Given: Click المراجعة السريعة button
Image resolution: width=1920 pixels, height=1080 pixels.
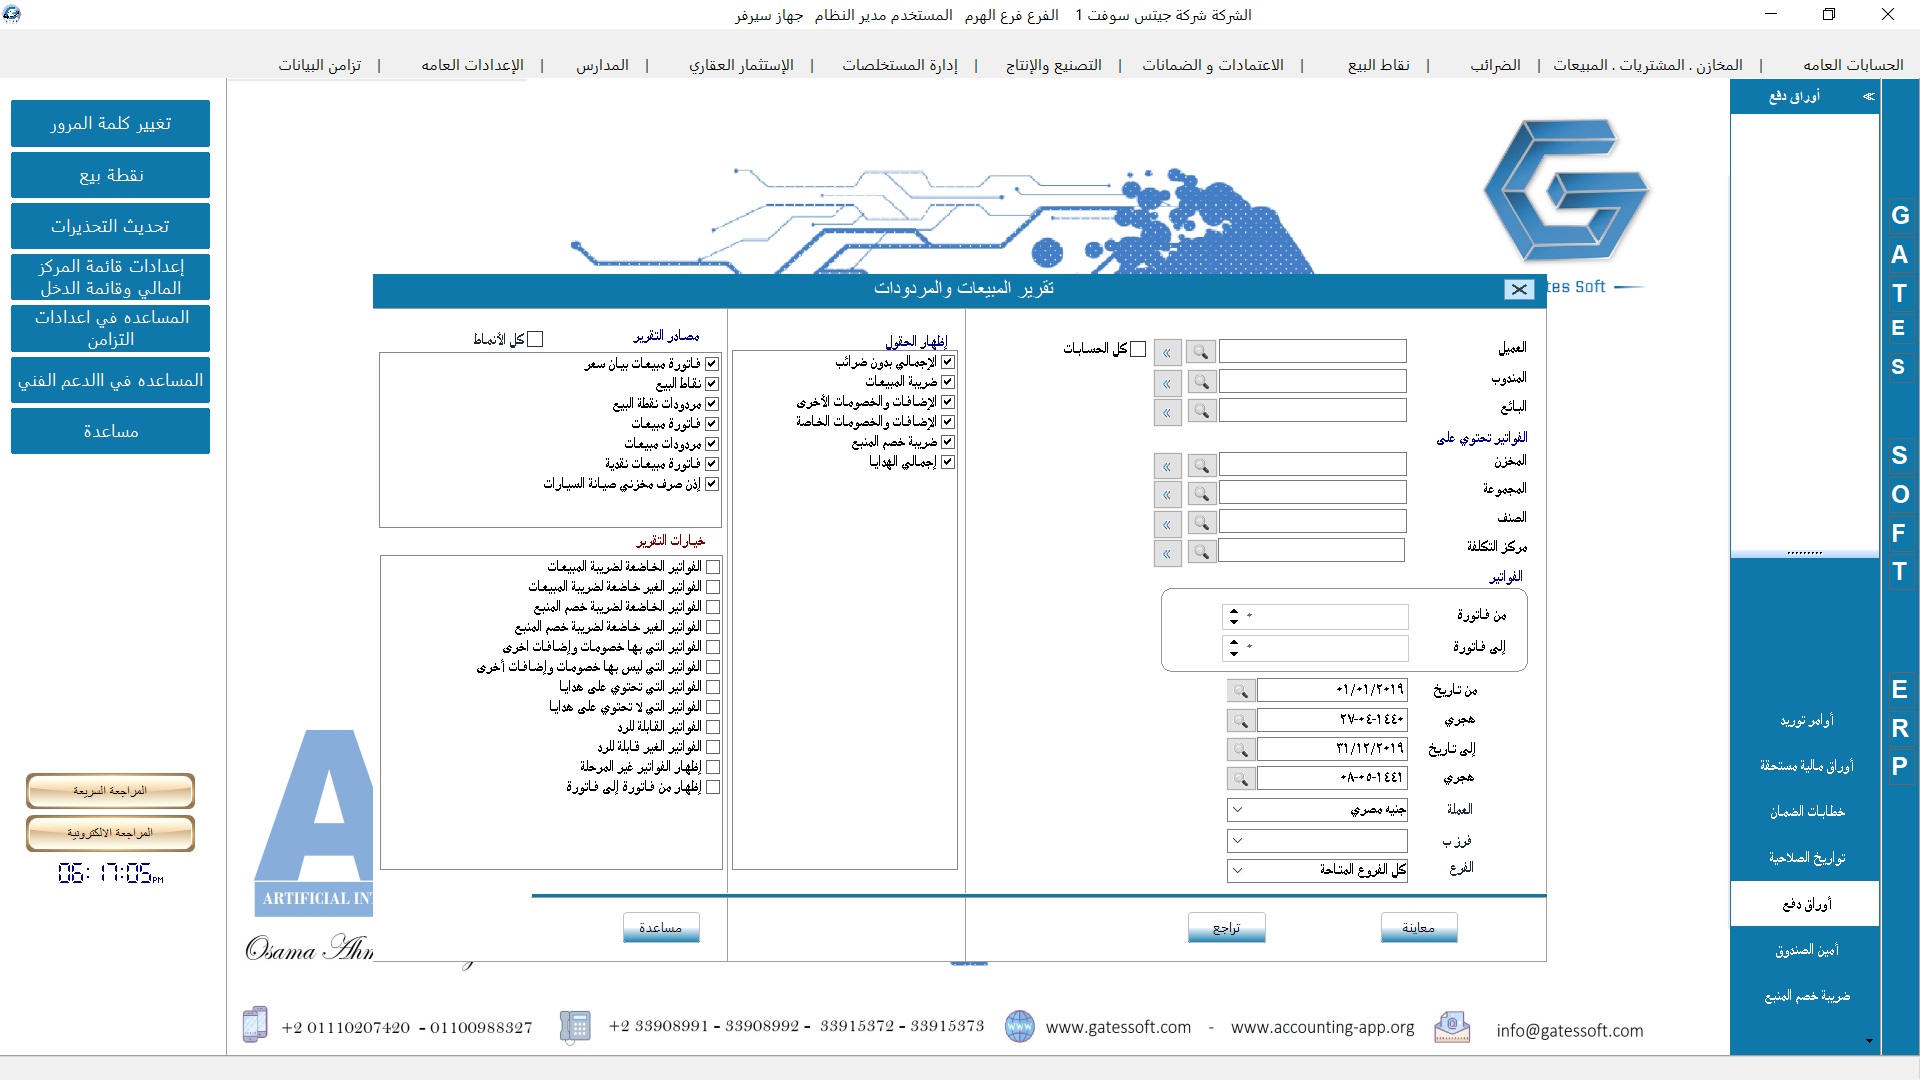Looking at the screenshot, I should tap(110, 791).
